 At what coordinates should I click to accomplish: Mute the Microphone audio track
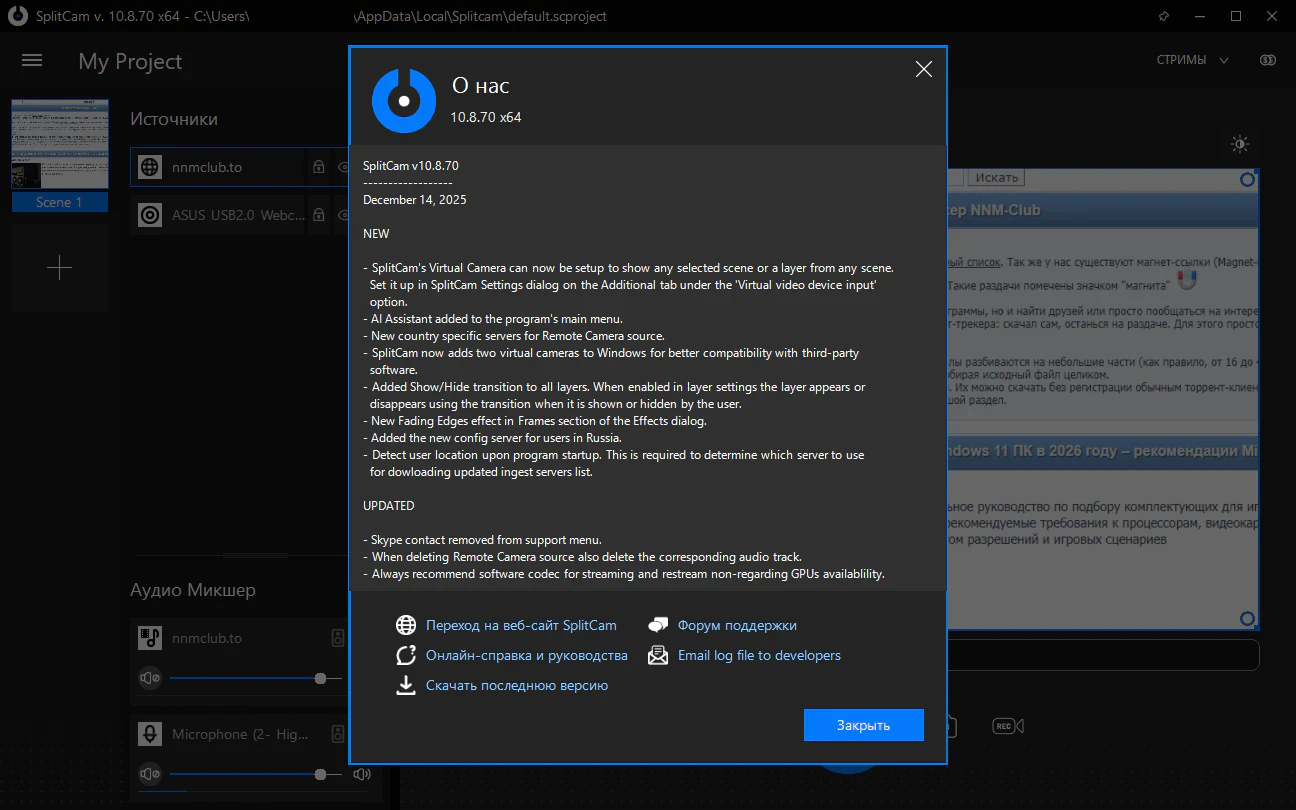[150, 774]
